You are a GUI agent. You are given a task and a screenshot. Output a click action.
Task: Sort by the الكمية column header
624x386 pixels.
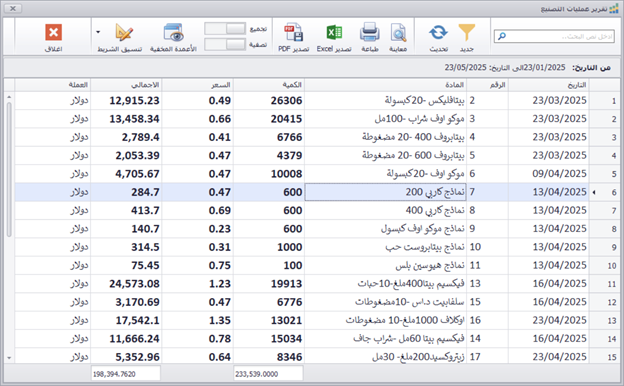click(x=269, y=85)
